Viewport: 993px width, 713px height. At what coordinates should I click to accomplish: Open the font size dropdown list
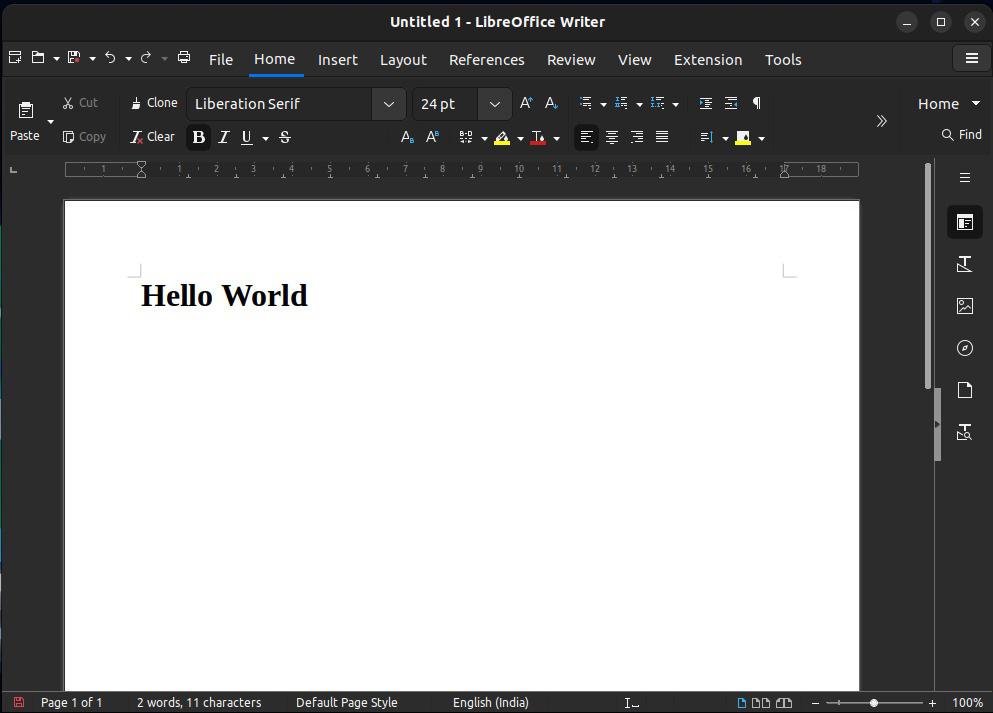click(494, 104)
